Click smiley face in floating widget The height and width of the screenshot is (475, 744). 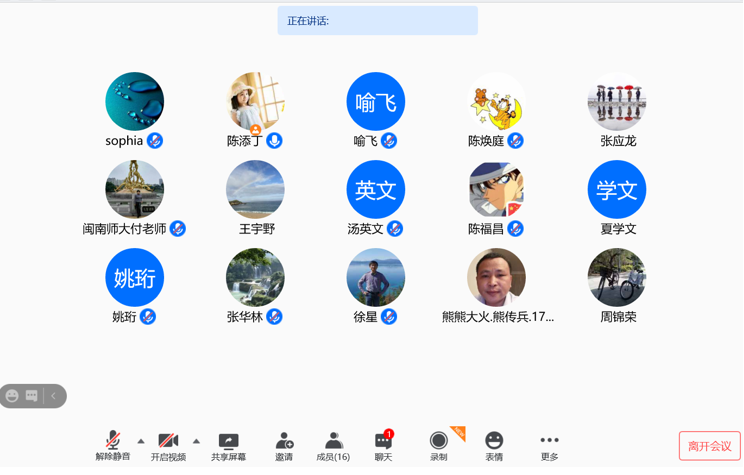pos(12,396)
